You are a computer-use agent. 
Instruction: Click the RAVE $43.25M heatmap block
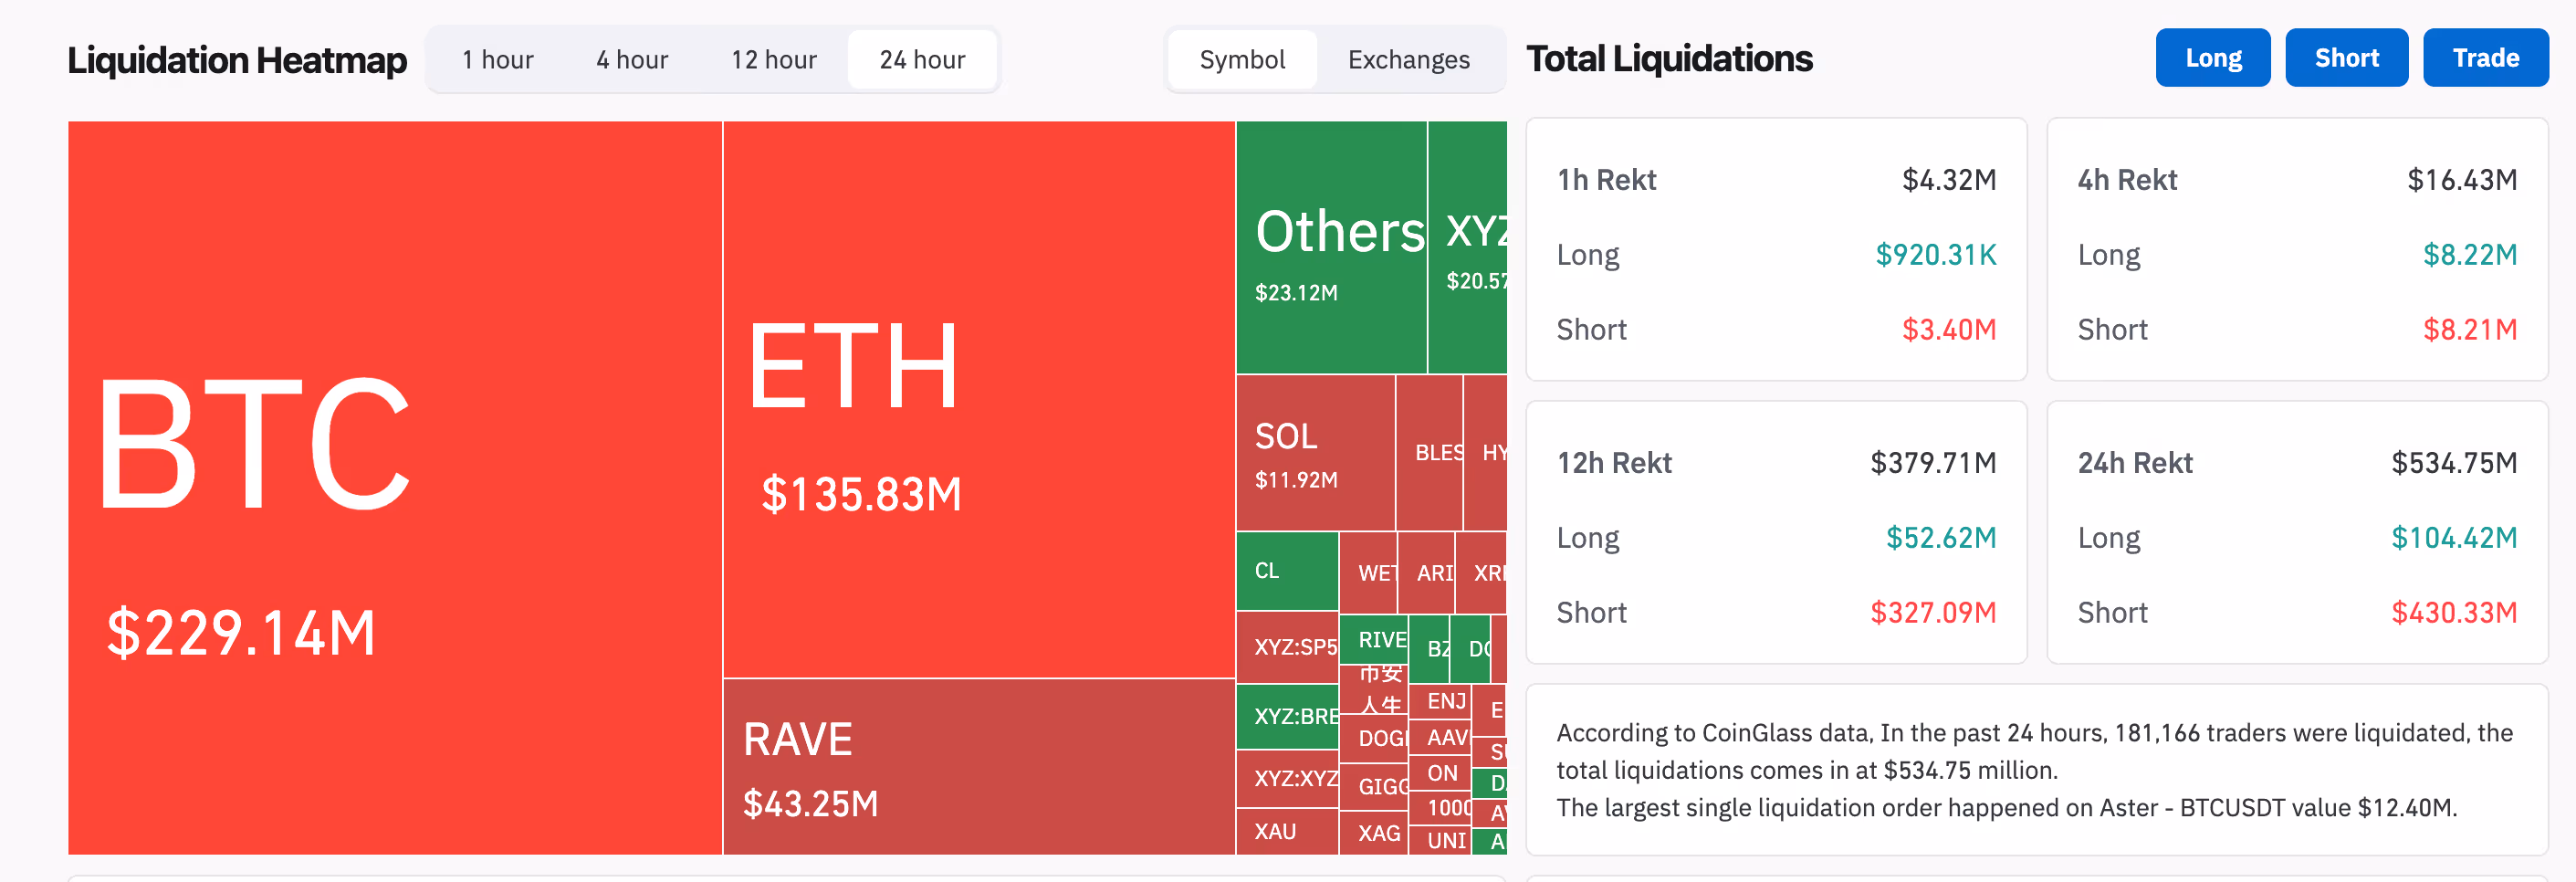coord(978,767)
